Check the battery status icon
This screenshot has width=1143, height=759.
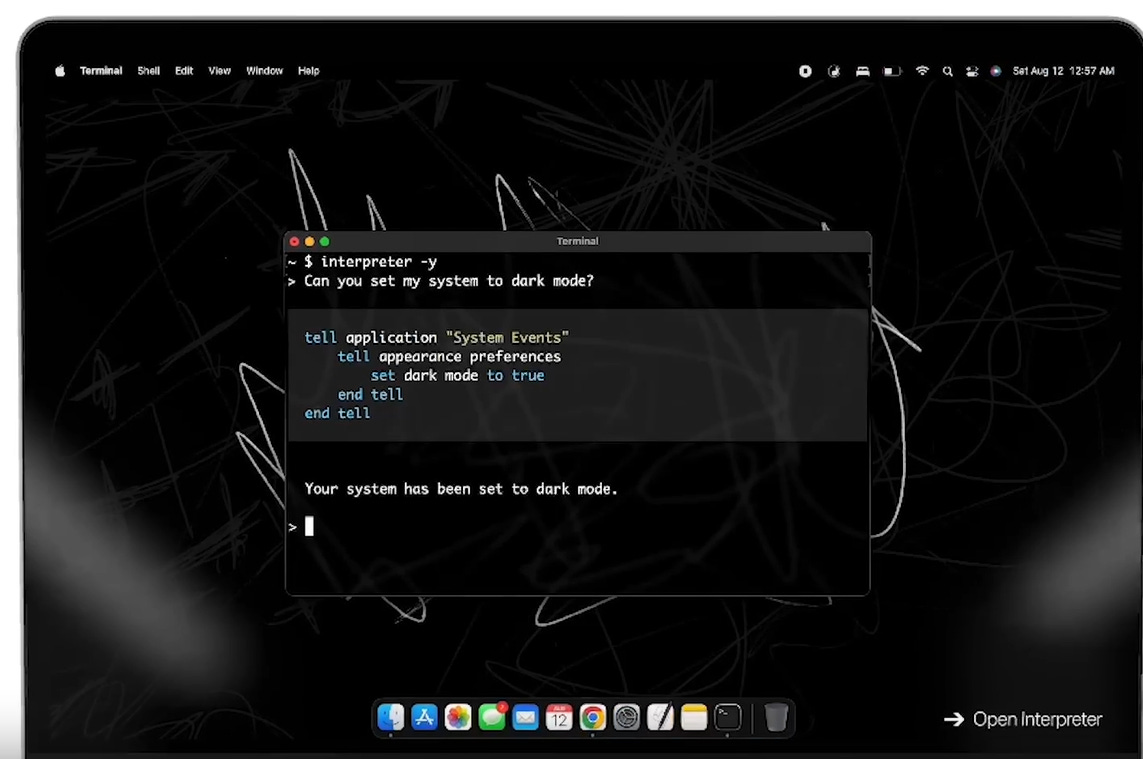point(892,71)
